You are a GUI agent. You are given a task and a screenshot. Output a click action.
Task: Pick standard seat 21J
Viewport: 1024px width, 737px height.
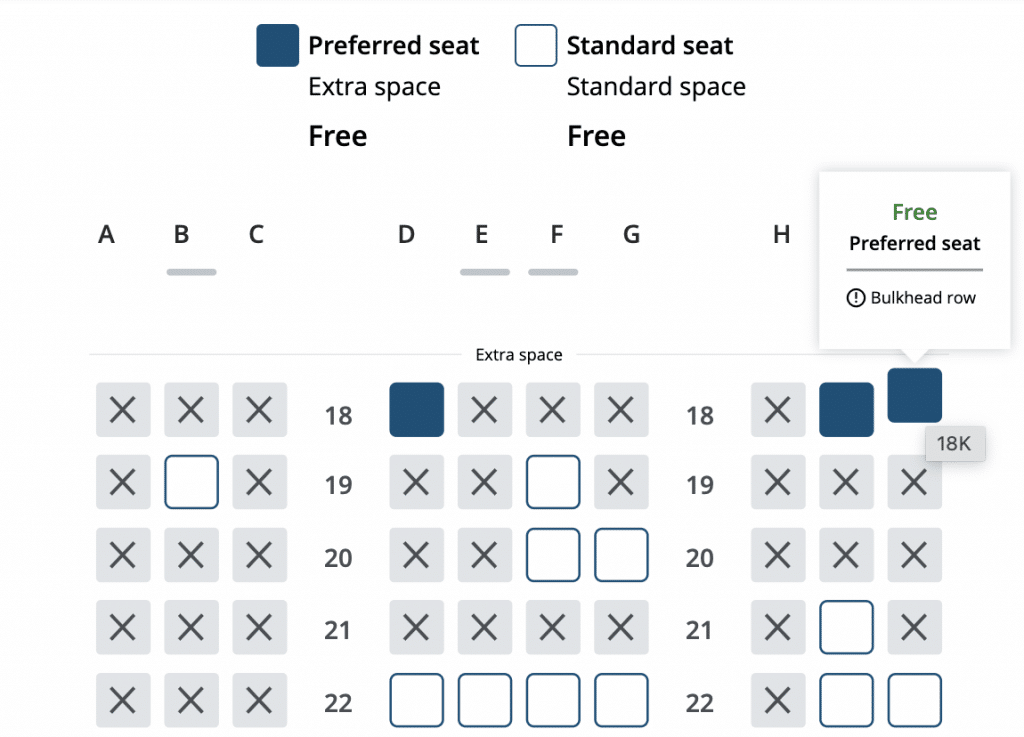point(846,627)
